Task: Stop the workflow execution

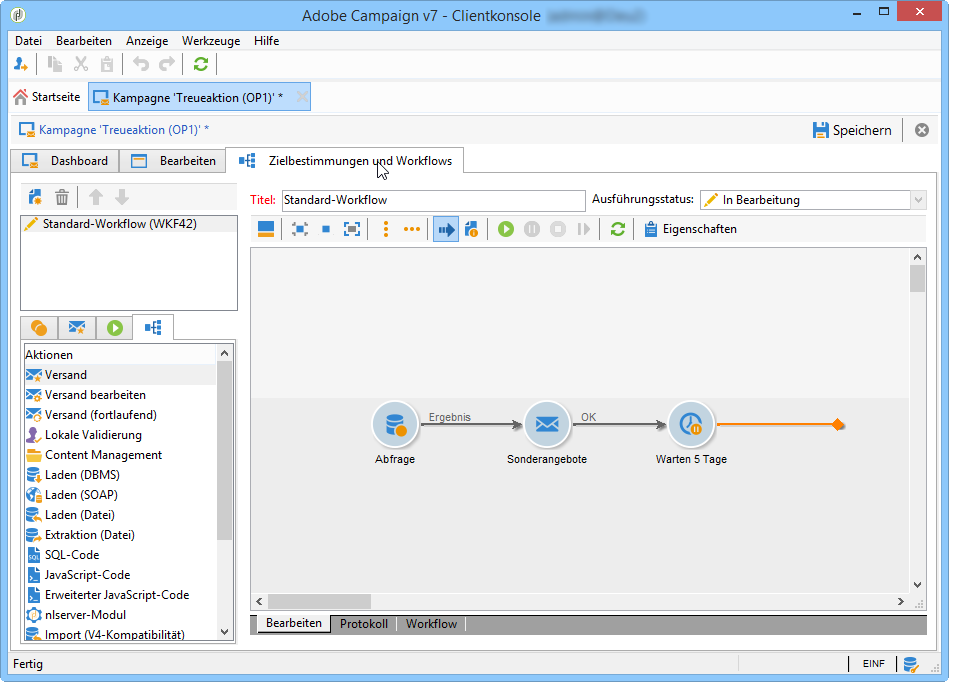Action: pos(557,229)
